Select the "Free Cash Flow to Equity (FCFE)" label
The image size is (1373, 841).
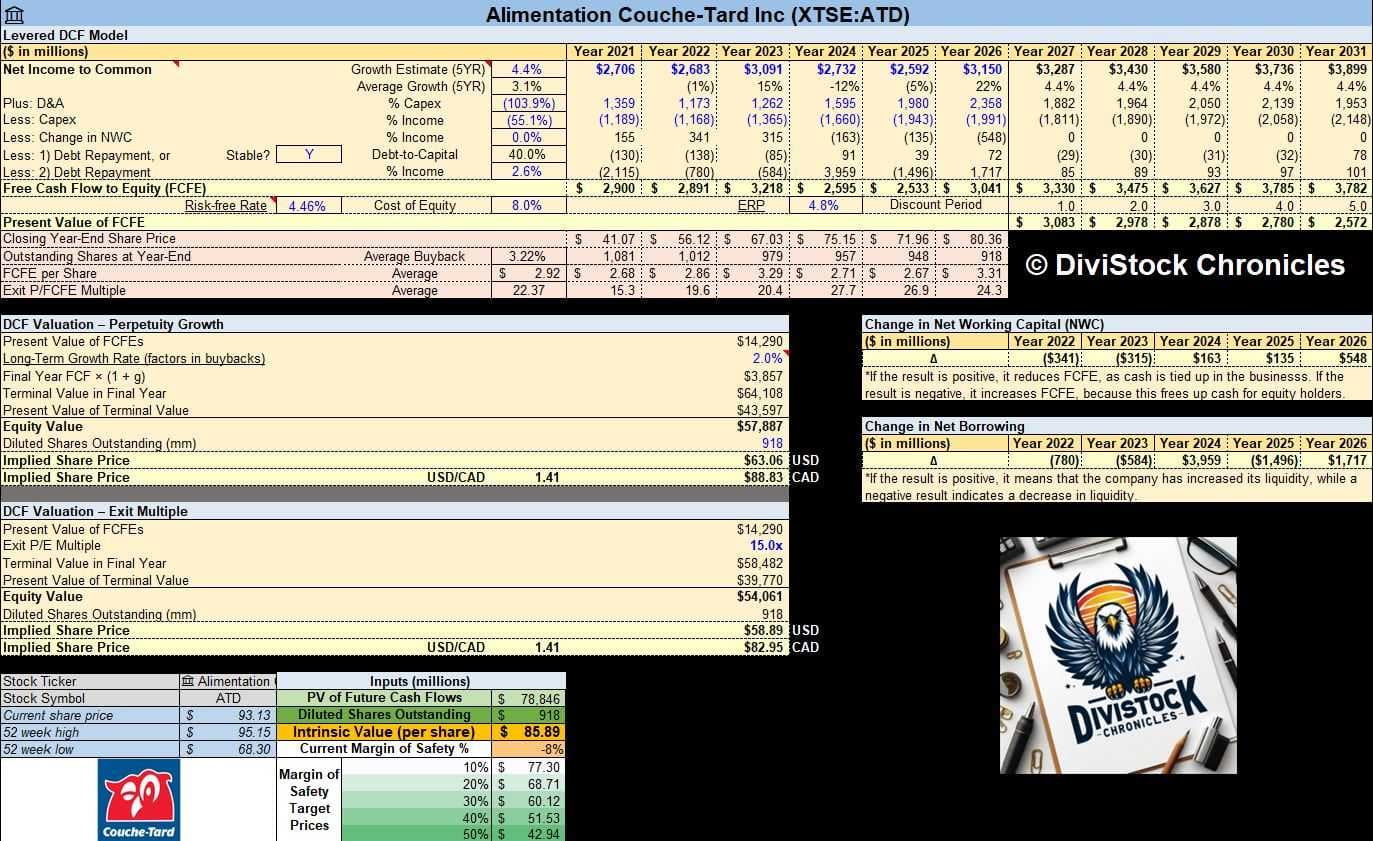(104, 188)
